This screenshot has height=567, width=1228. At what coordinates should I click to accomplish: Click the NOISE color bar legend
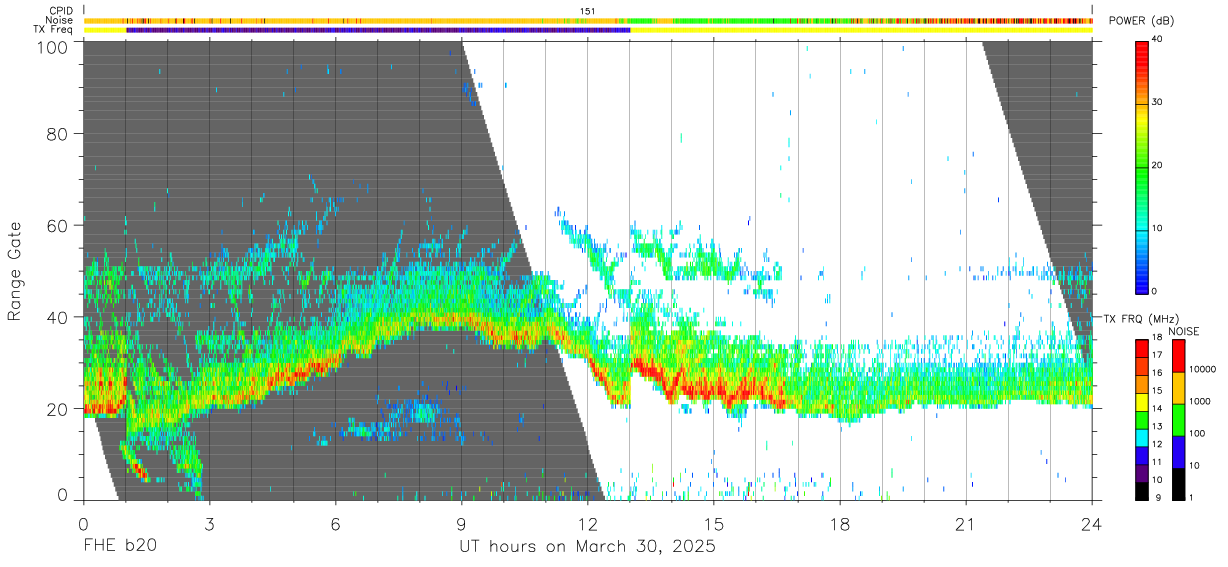(1177, 419)
